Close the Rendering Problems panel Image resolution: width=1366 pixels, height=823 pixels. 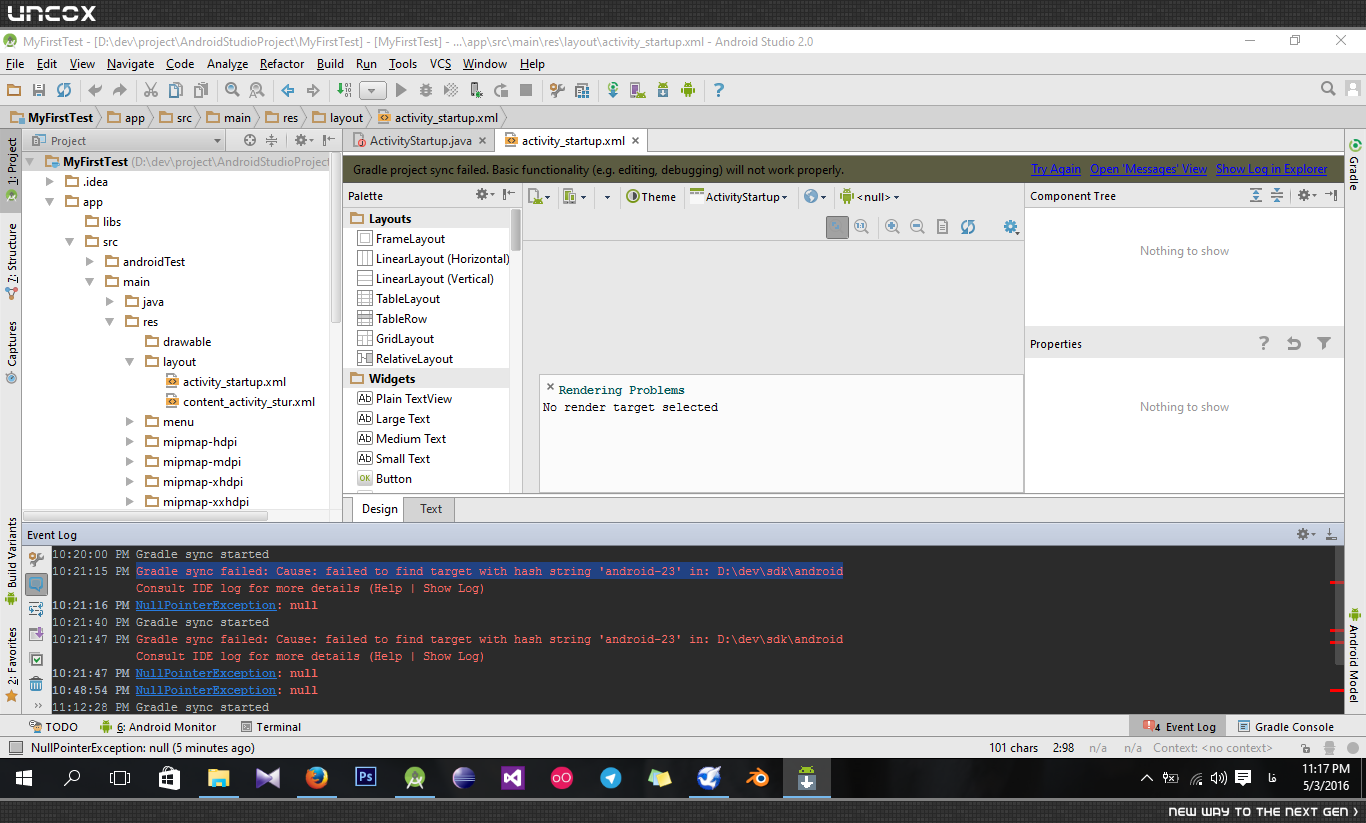(x=549, y=386)
